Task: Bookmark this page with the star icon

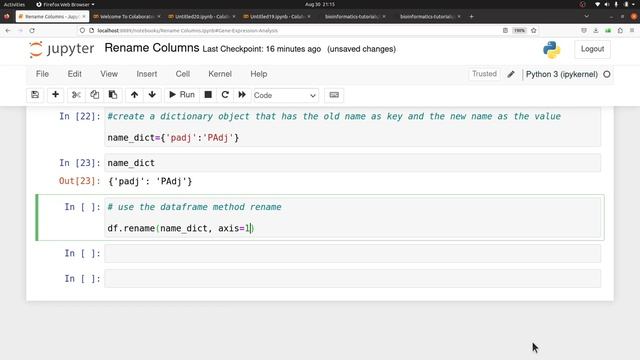Action: 533,31
